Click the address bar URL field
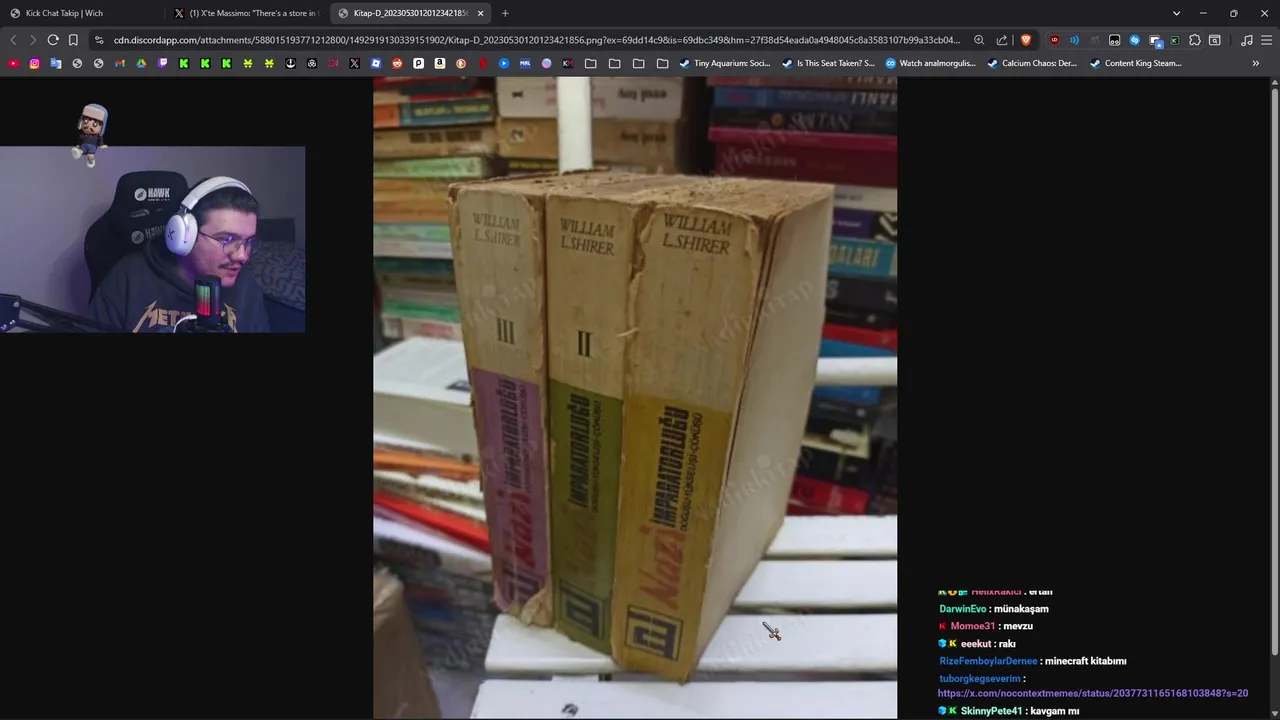 coord(536,40)
